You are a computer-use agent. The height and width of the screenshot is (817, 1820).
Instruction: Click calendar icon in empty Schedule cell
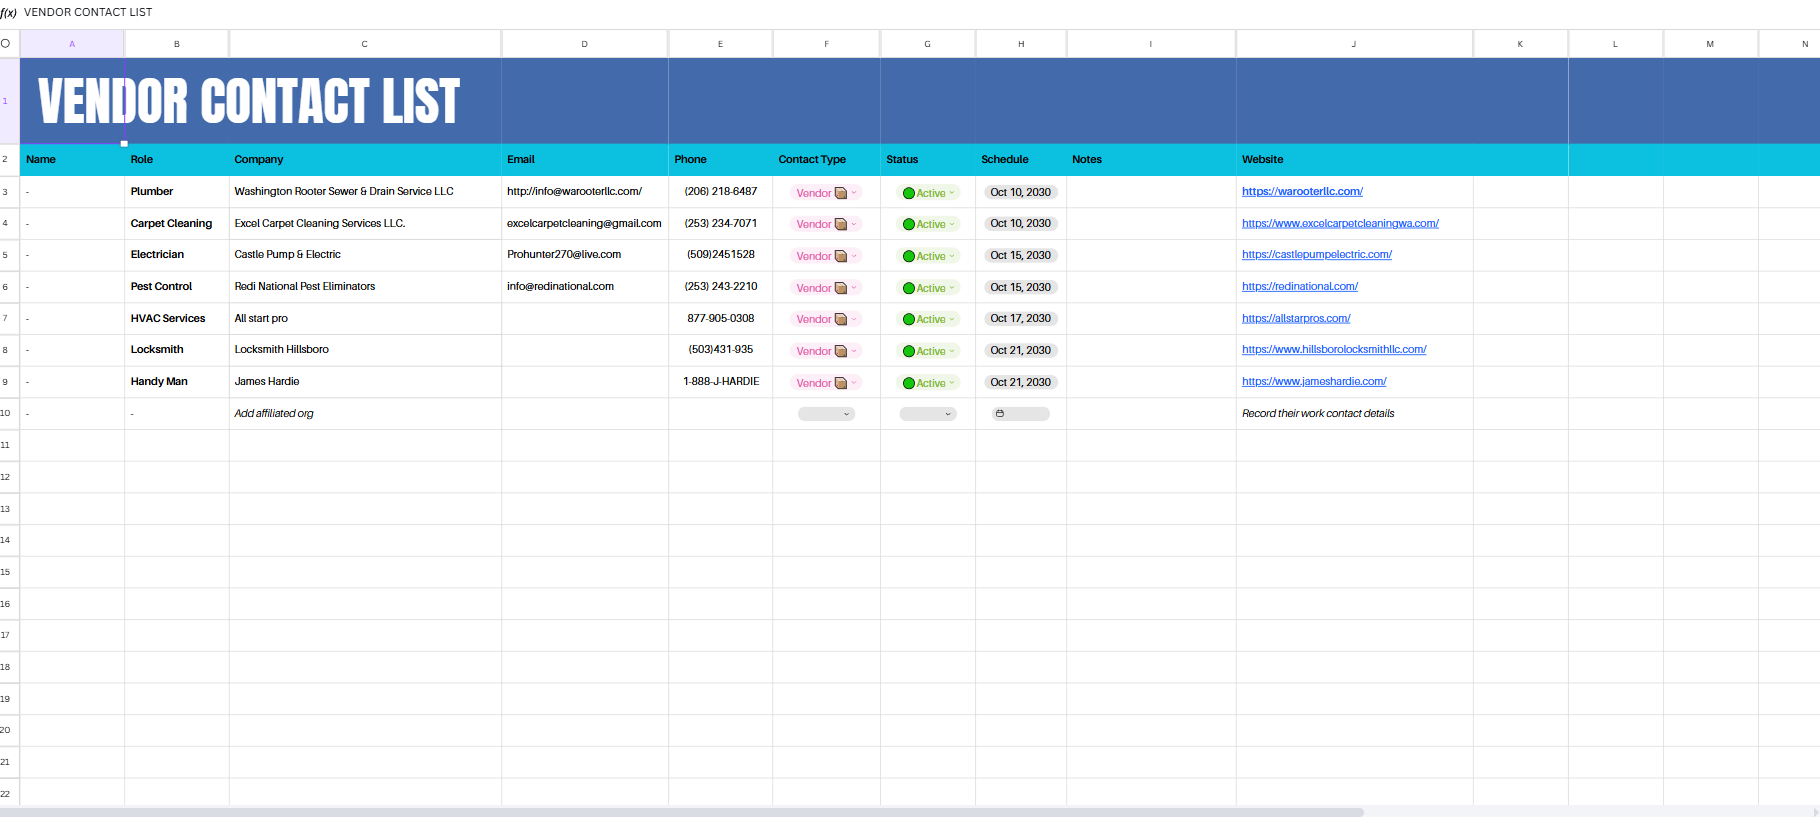tap(1000, 414)
